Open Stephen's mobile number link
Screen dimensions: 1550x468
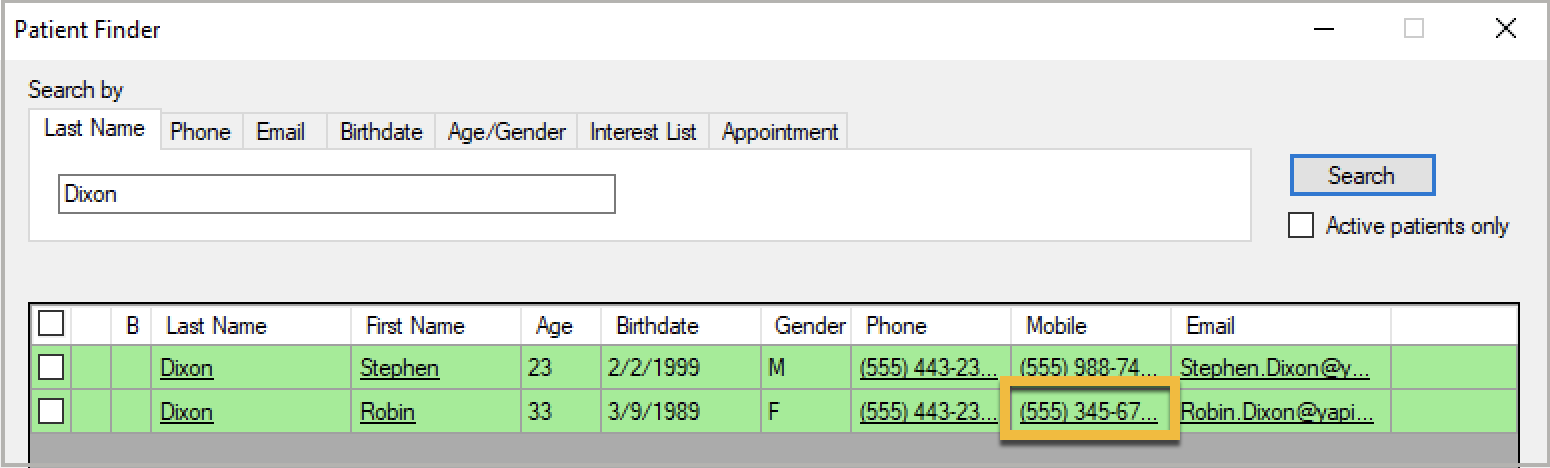[x=1088, y=368]
